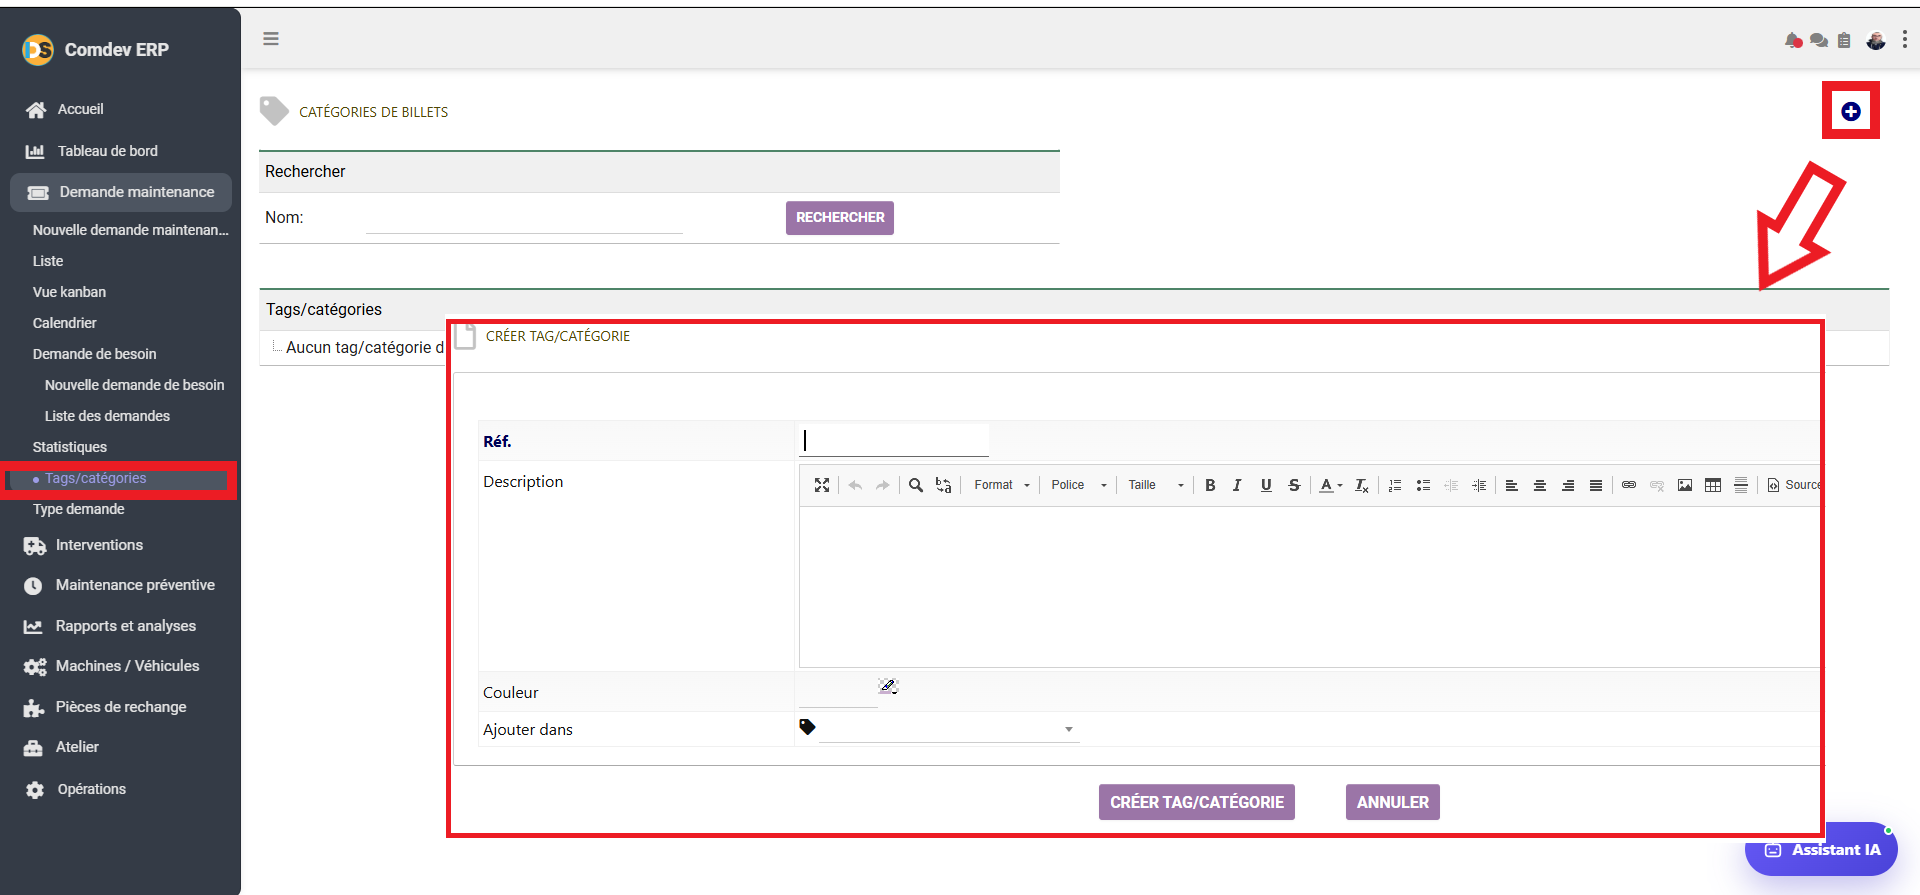Open Liste under Demande maintenance
The height and width of the screenshot is (895, 1920).
click(x=48, y=261)
